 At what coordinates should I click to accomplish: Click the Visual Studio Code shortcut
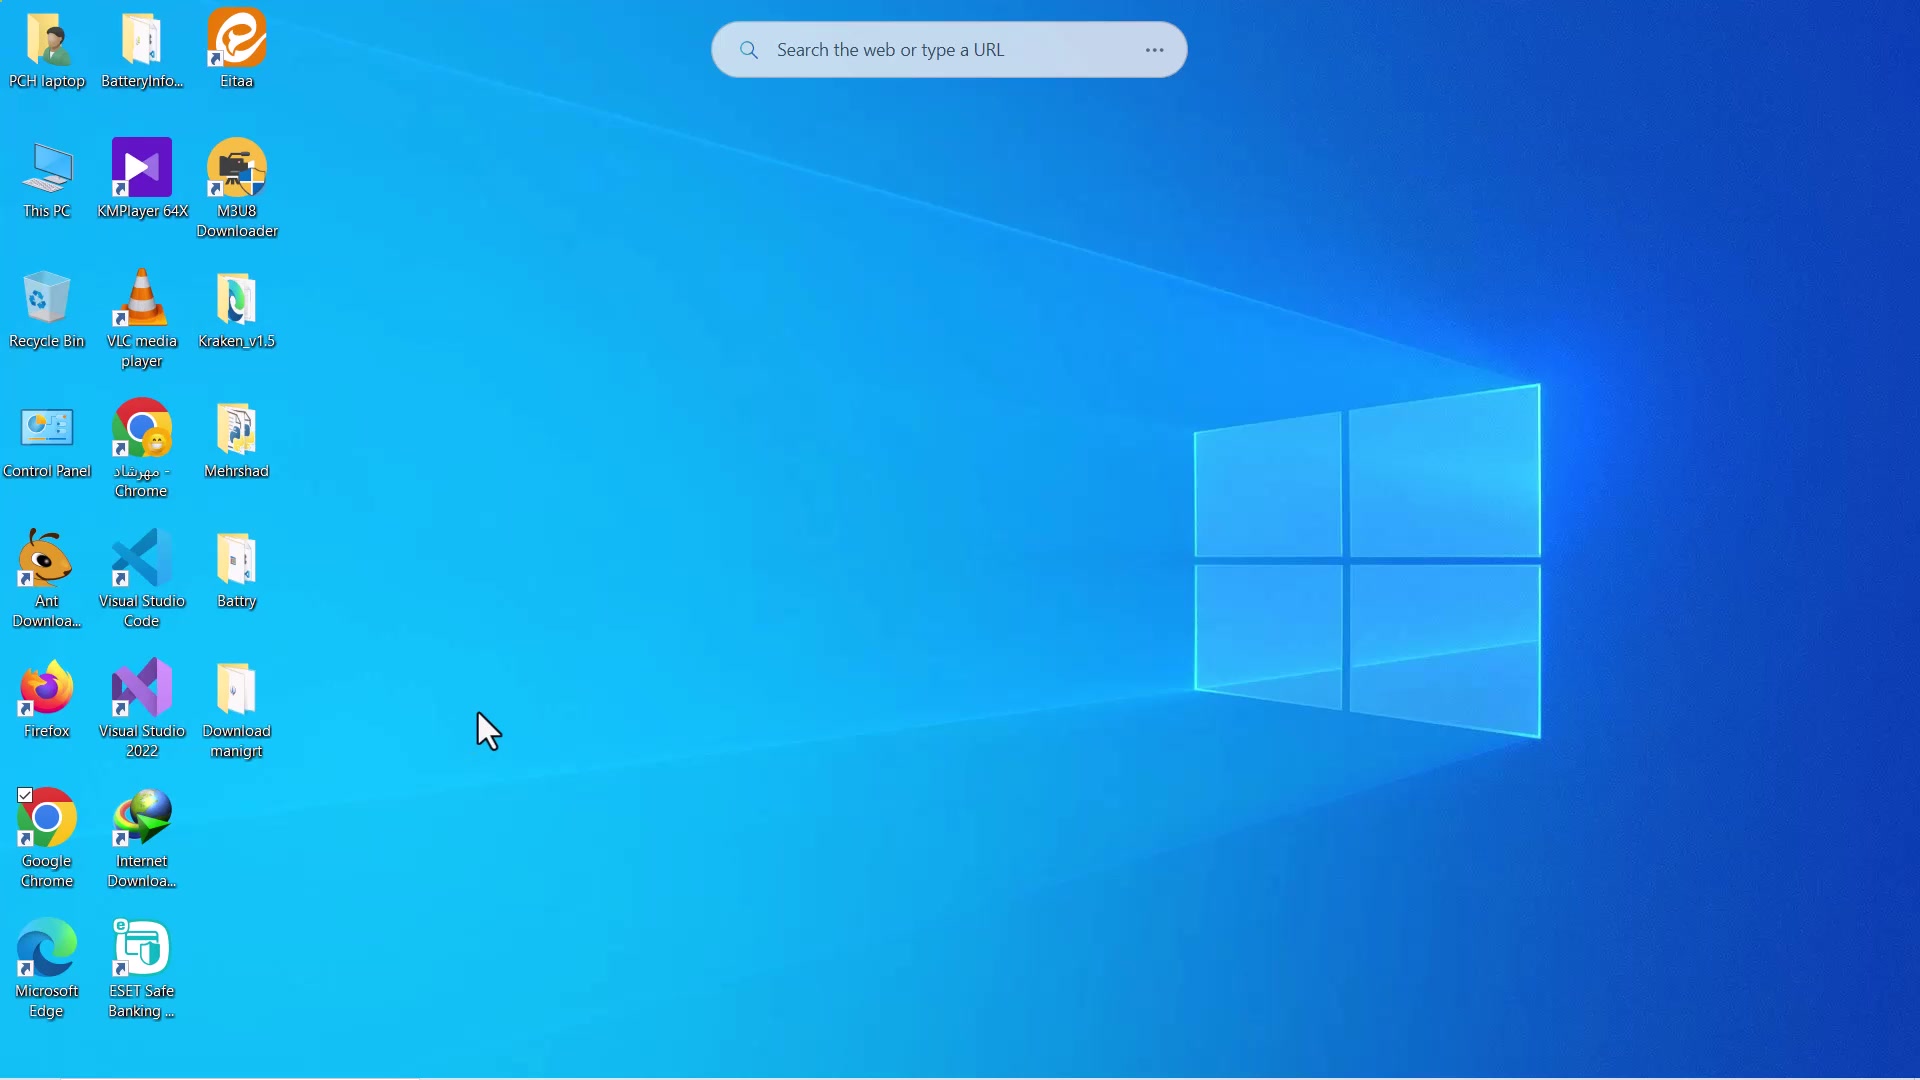(142, 558)
